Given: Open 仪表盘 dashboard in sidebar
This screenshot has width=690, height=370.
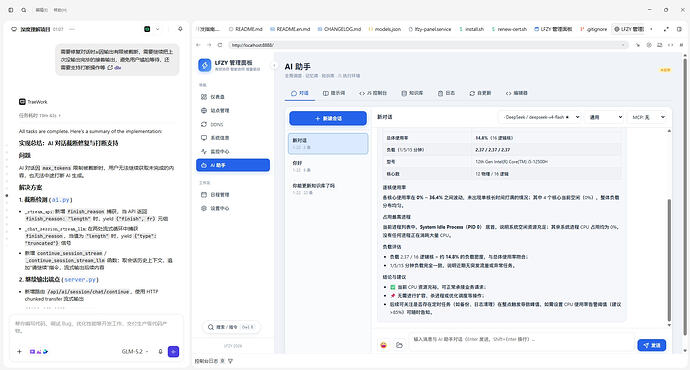Looking at the screenshot, I should click(x=233, y=97).
